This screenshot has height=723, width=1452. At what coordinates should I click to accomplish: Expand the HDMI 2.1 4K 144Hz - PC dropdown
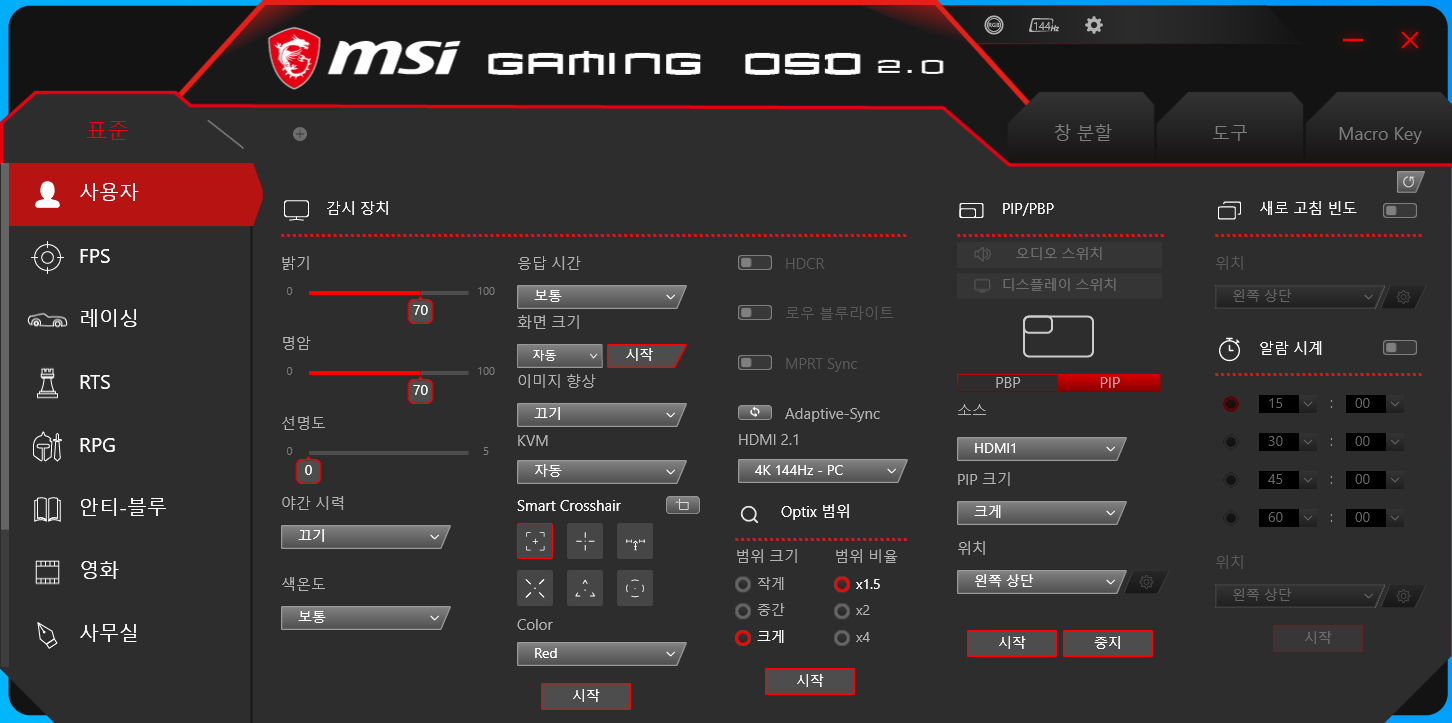(x=822, y=471)
